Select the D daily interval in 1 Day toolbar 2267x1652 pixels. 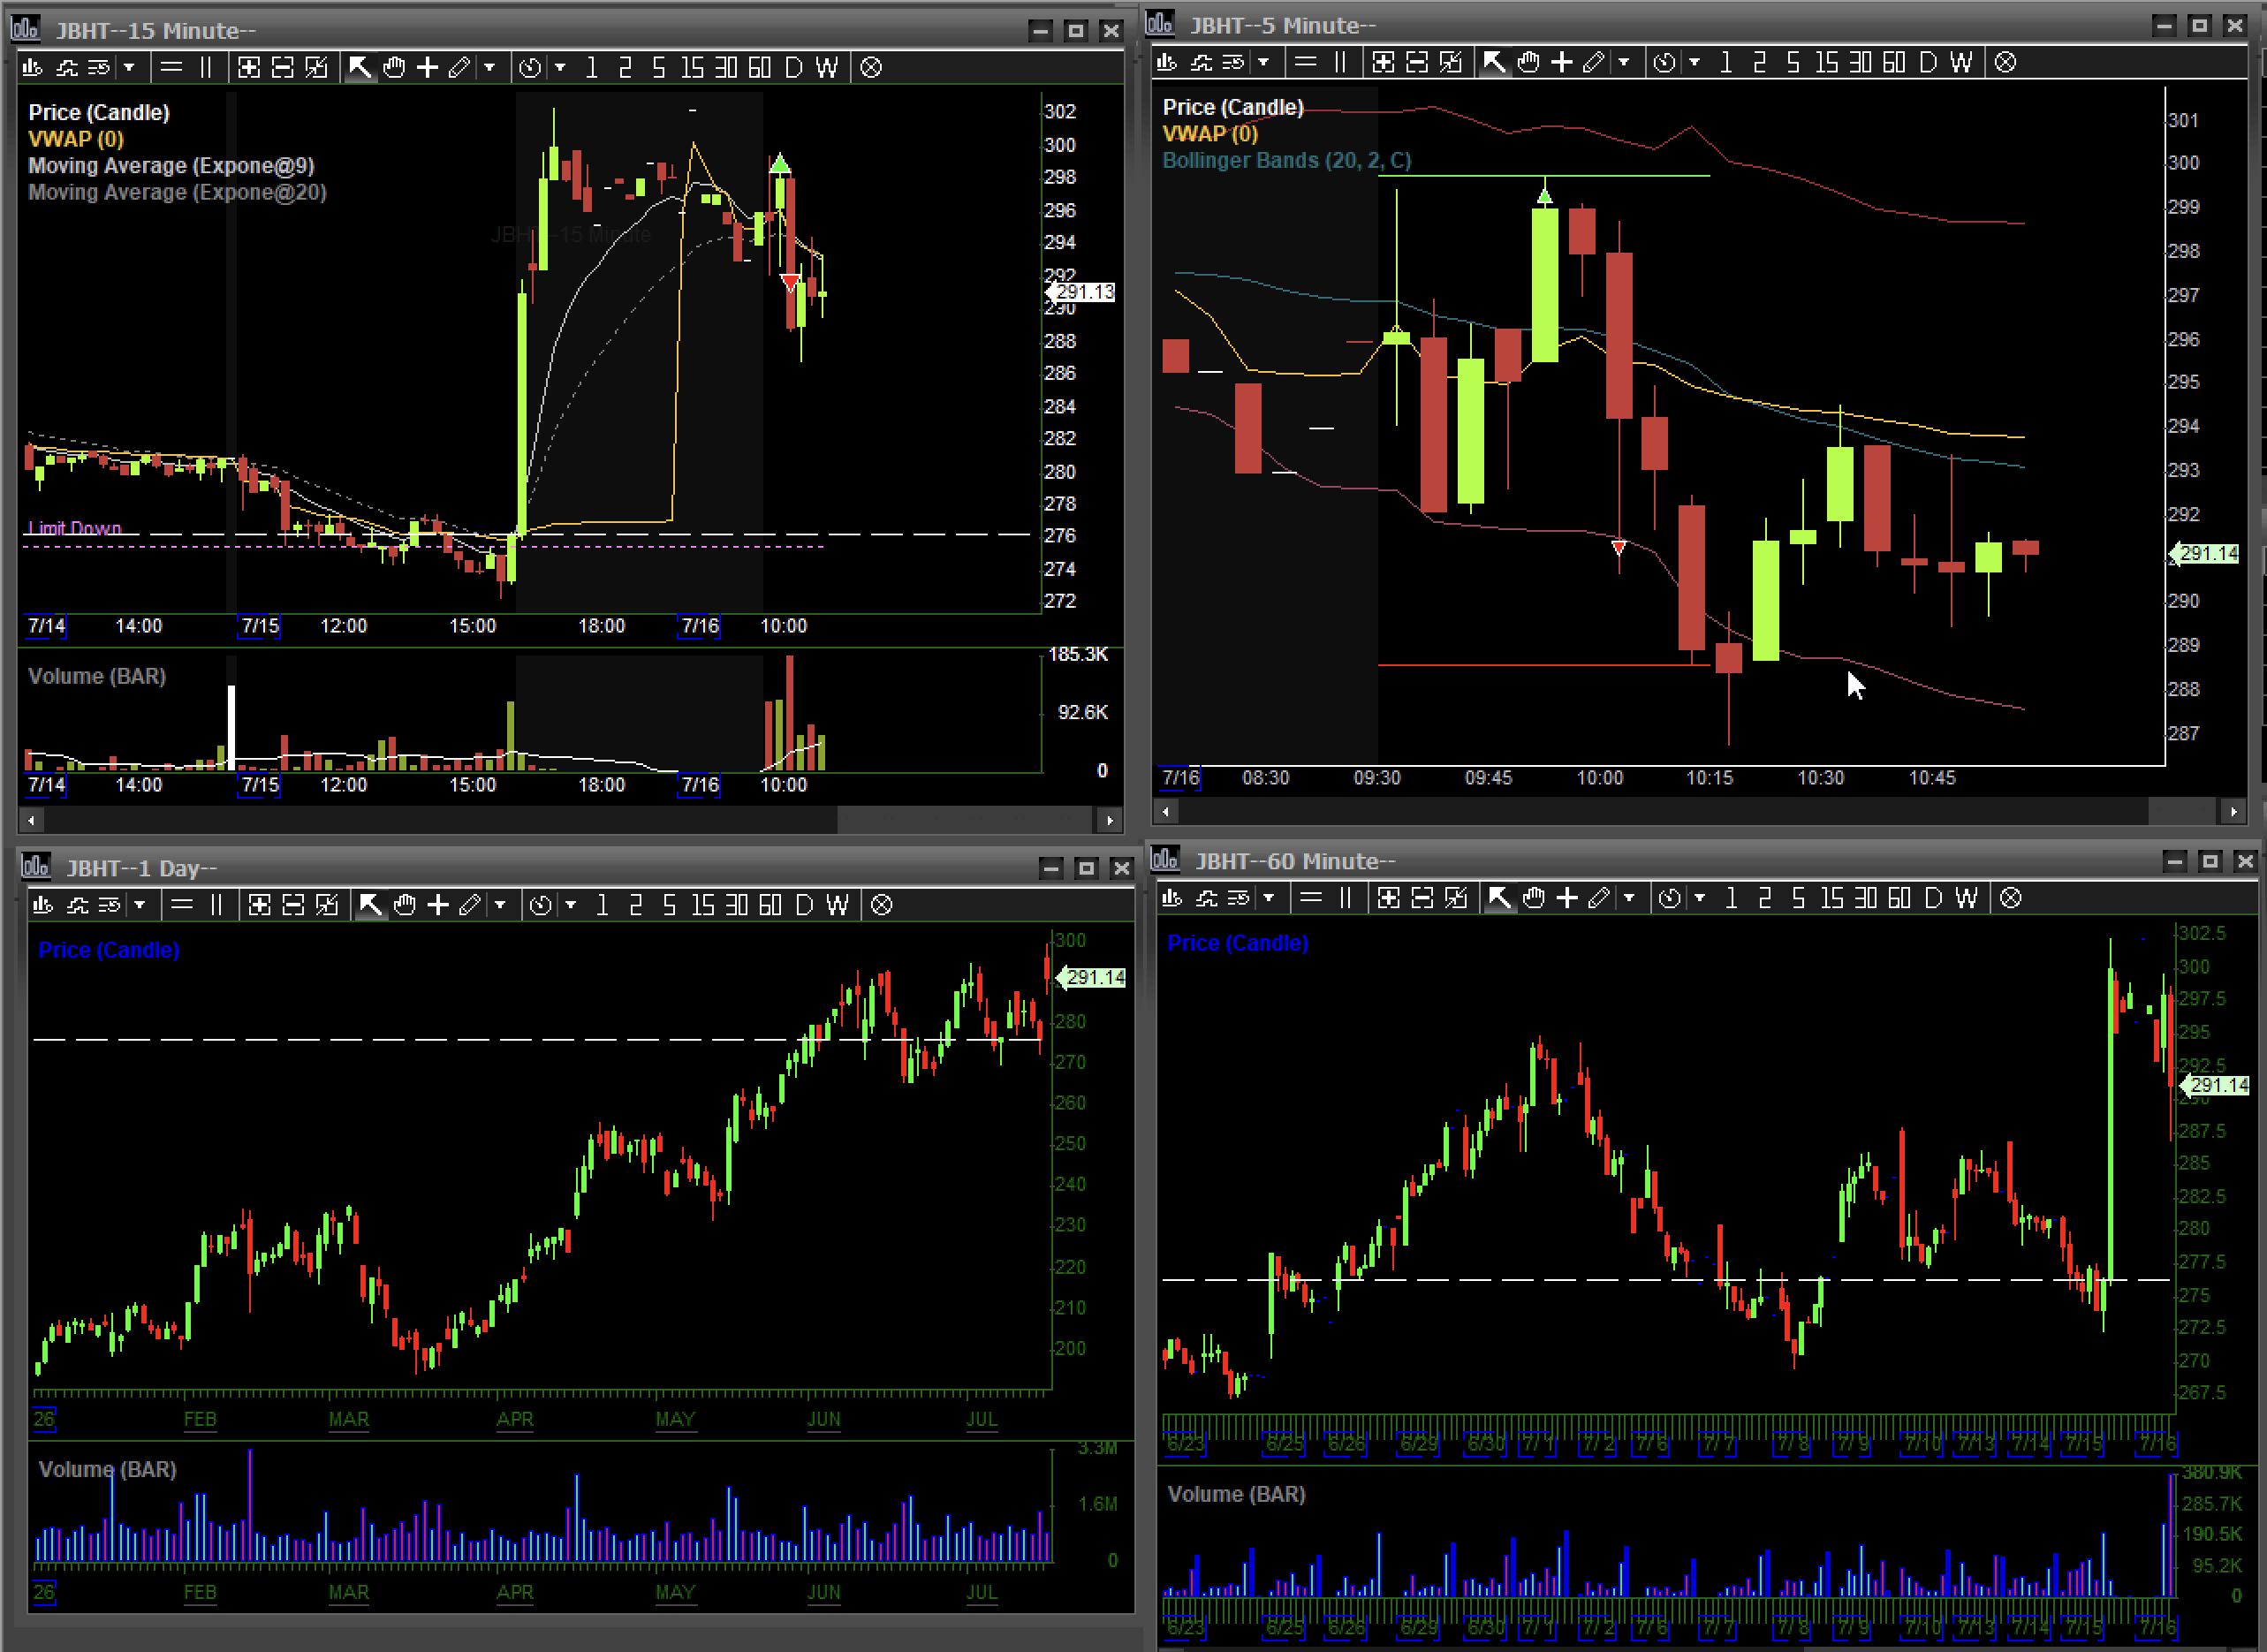click(804, 905)
